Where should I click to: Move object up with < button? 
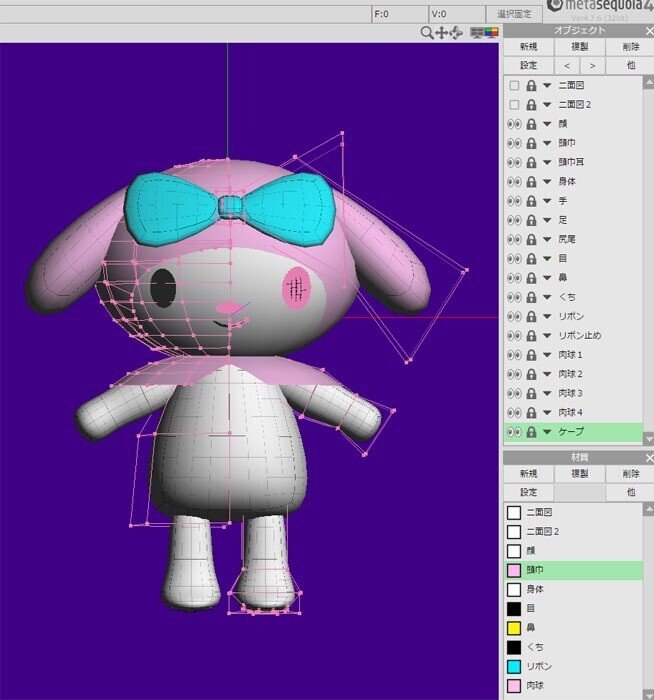click(x=567, y=65)
